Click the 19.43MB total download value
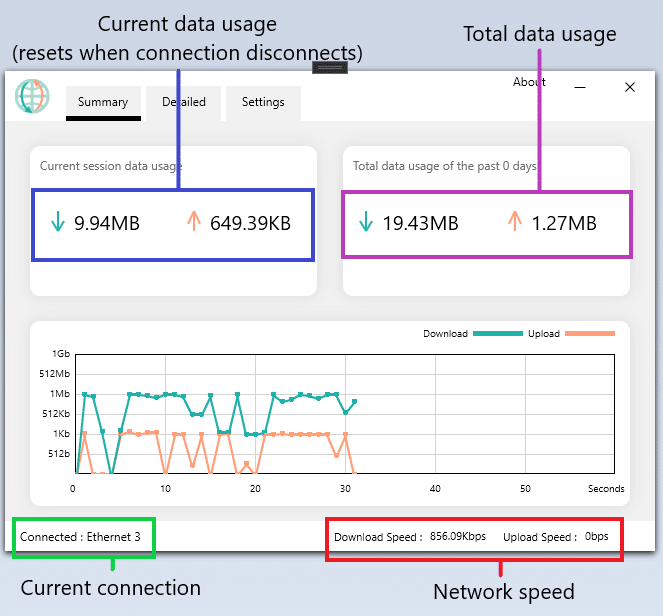 pyautogui.click(x=420, y=224)
